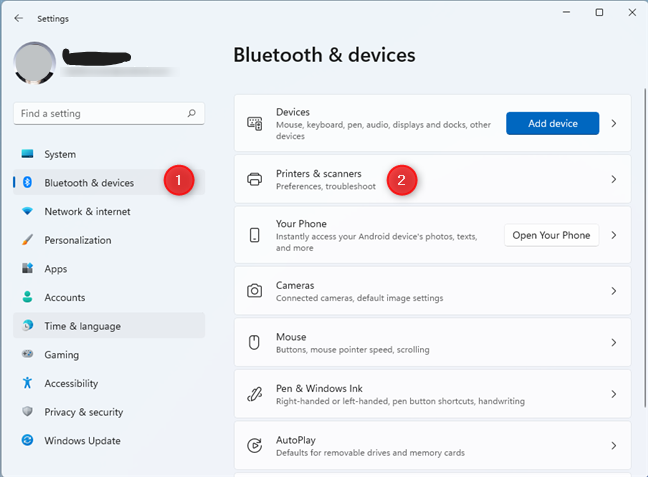Screen dimensions: 648x477
Task: Click the Network wifi icon in sidebar
Action: pyautogui.click(x=27, y=211)
